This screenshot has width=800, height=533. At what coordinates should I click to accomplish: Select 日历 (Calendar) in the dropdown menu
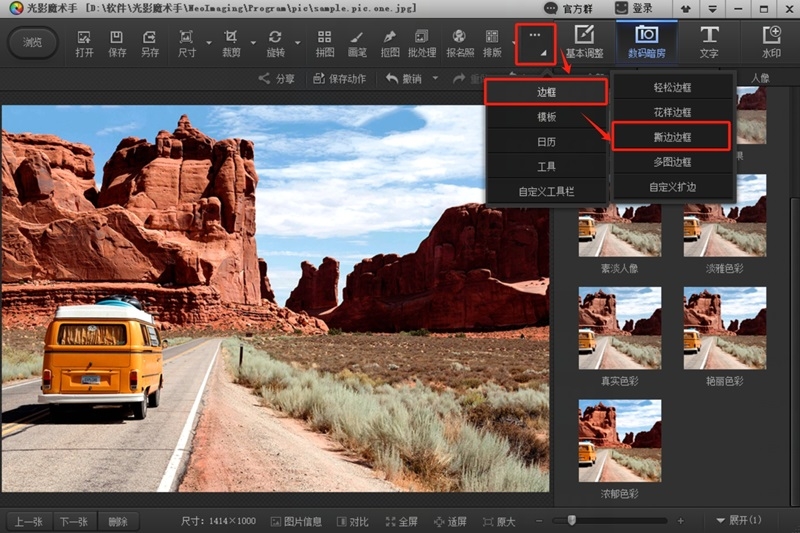[546, 142]
